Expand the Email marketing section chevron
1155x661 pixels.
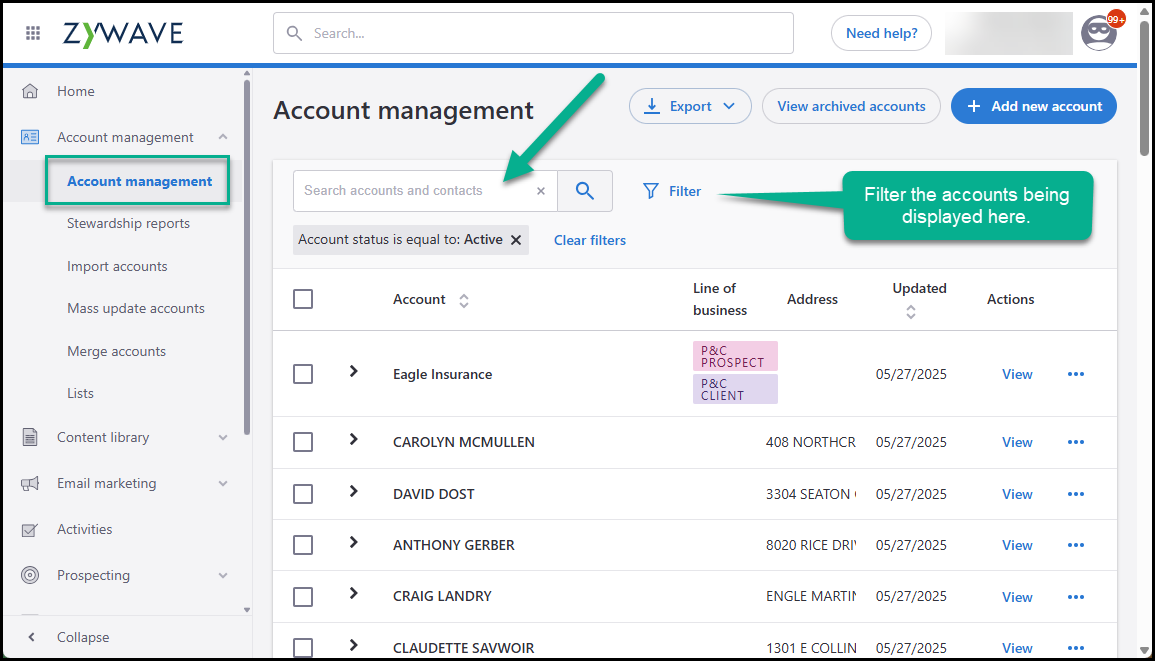point(222,483)
